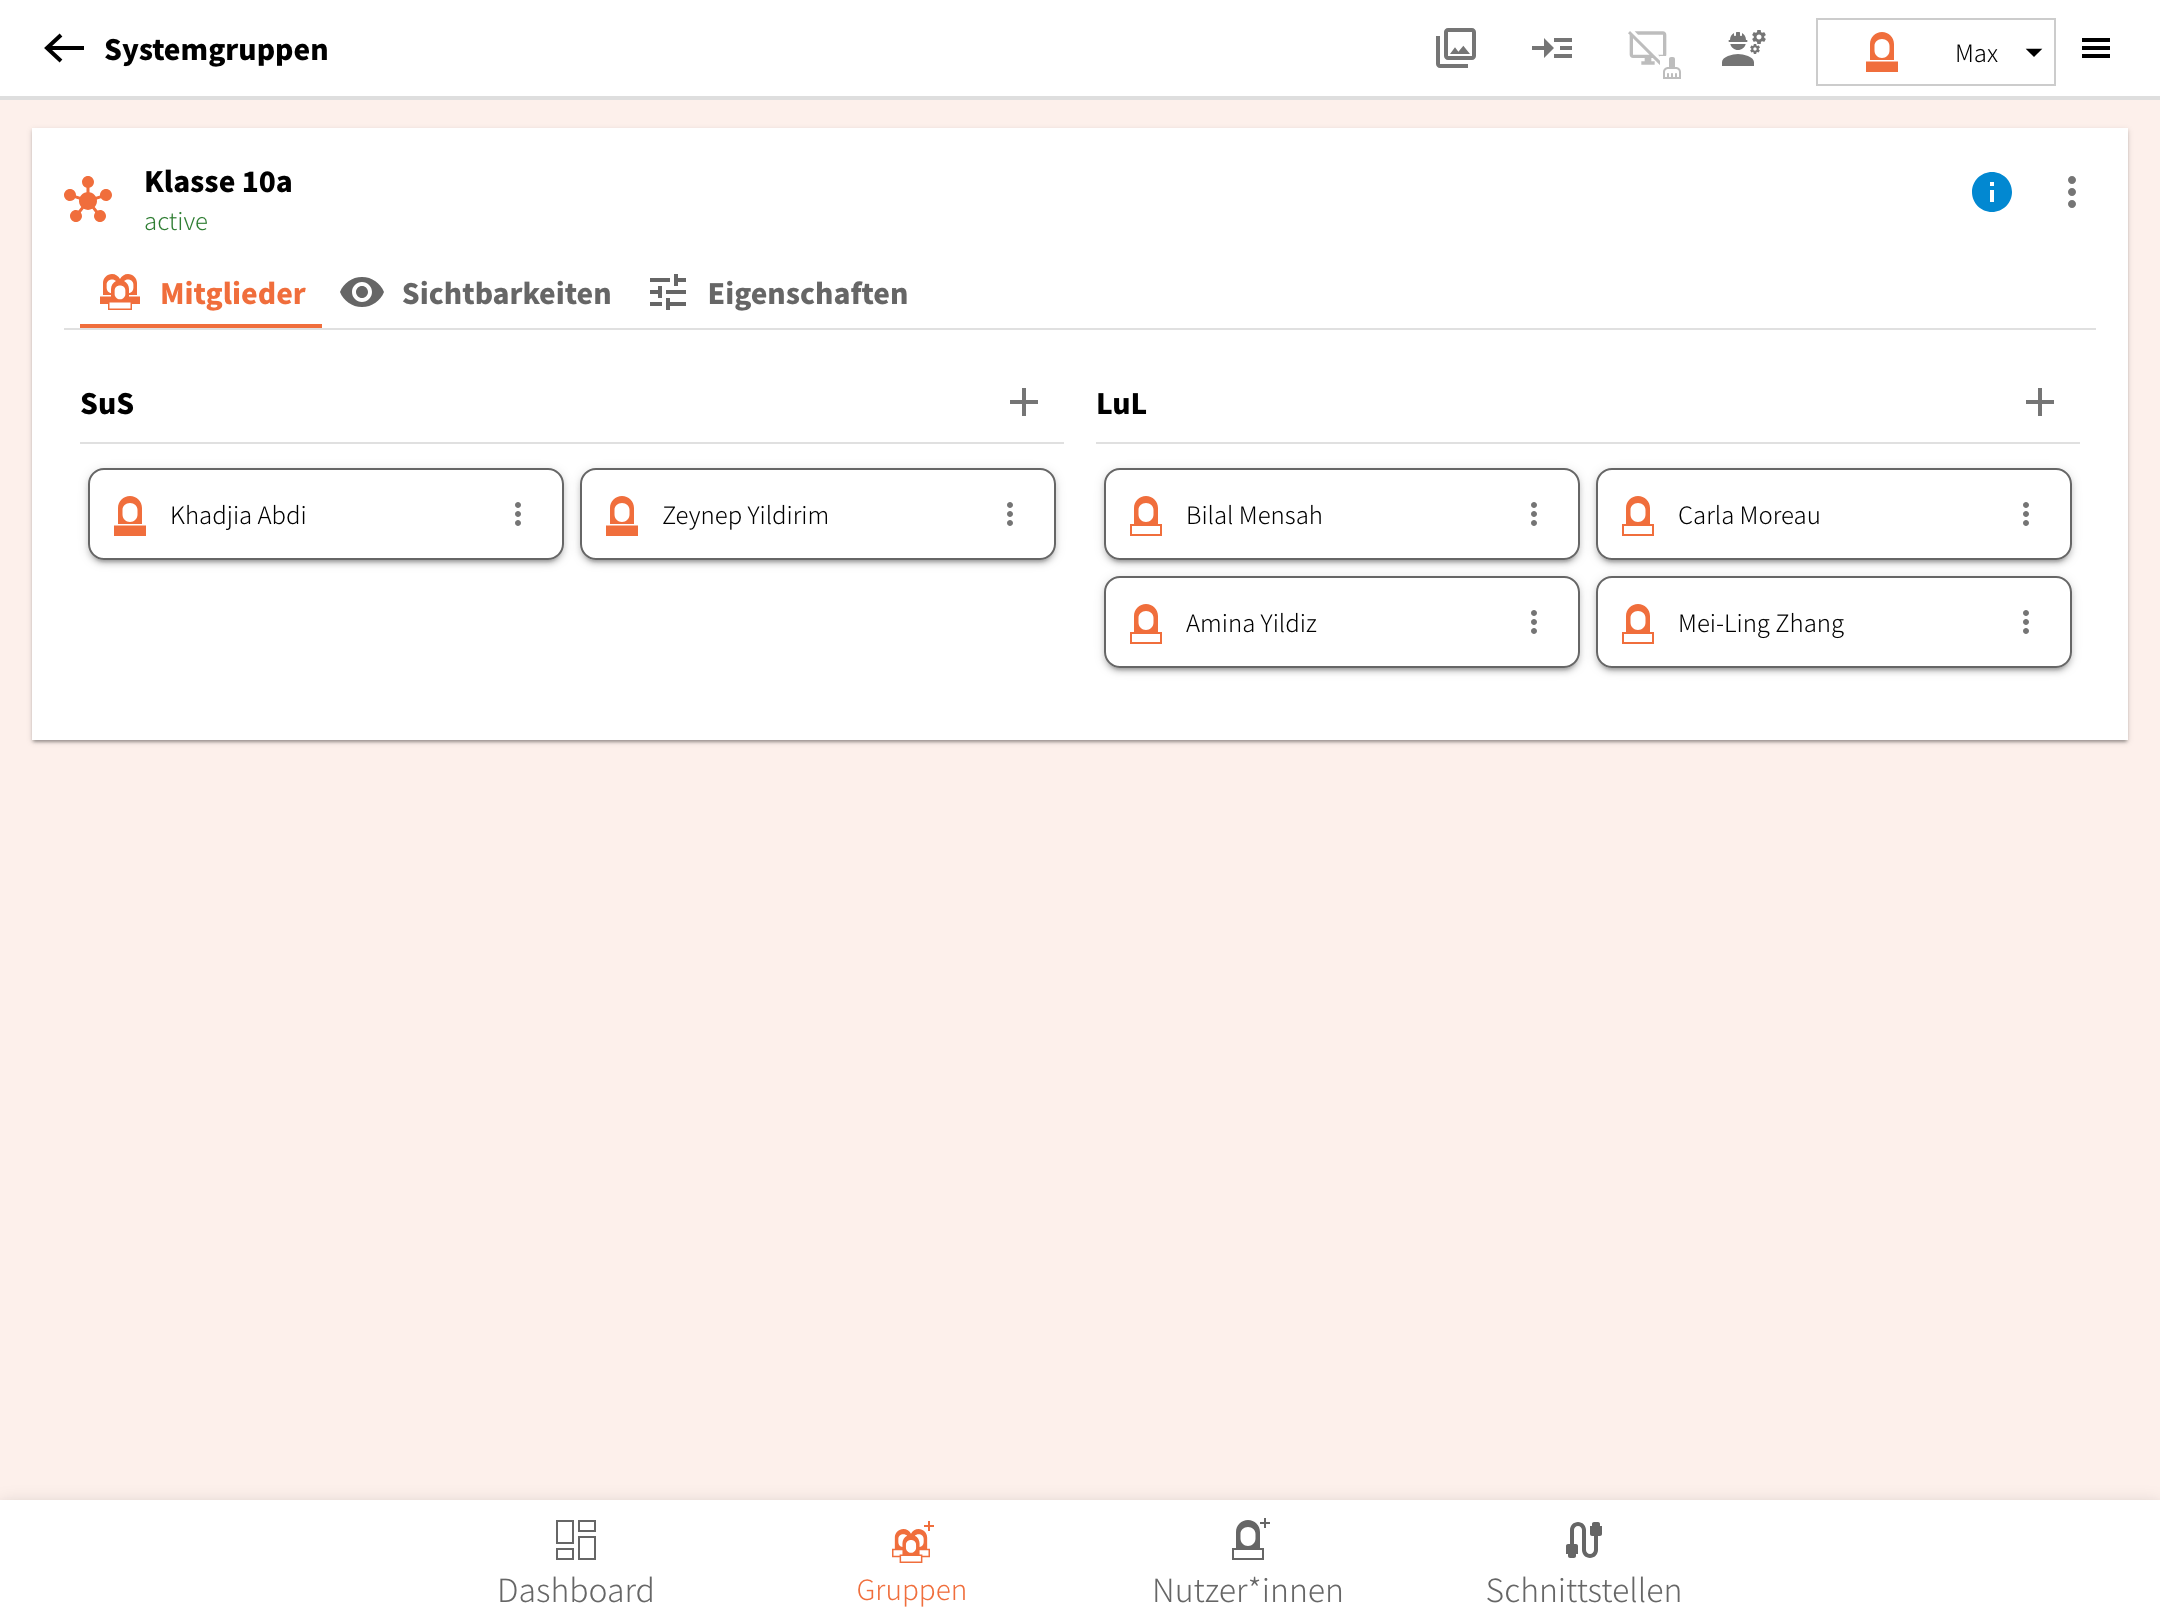This screenshot has height=1620, width=2160.
Task: Switch to the Sichtbarkeiten tab
Action: tap(476, 293)
